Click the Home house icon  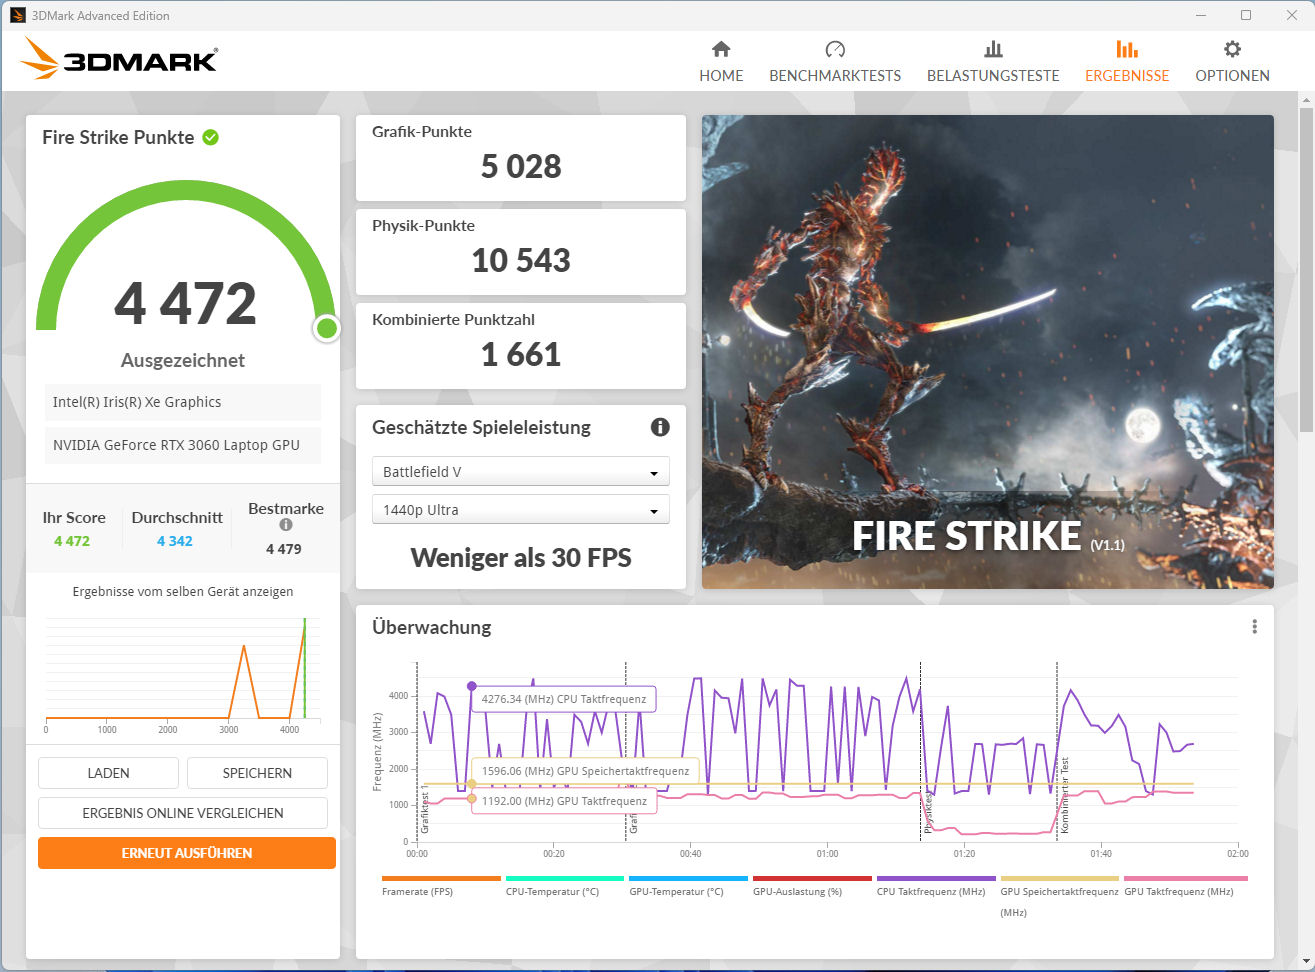pyautogui.click(x=721, y=49)
